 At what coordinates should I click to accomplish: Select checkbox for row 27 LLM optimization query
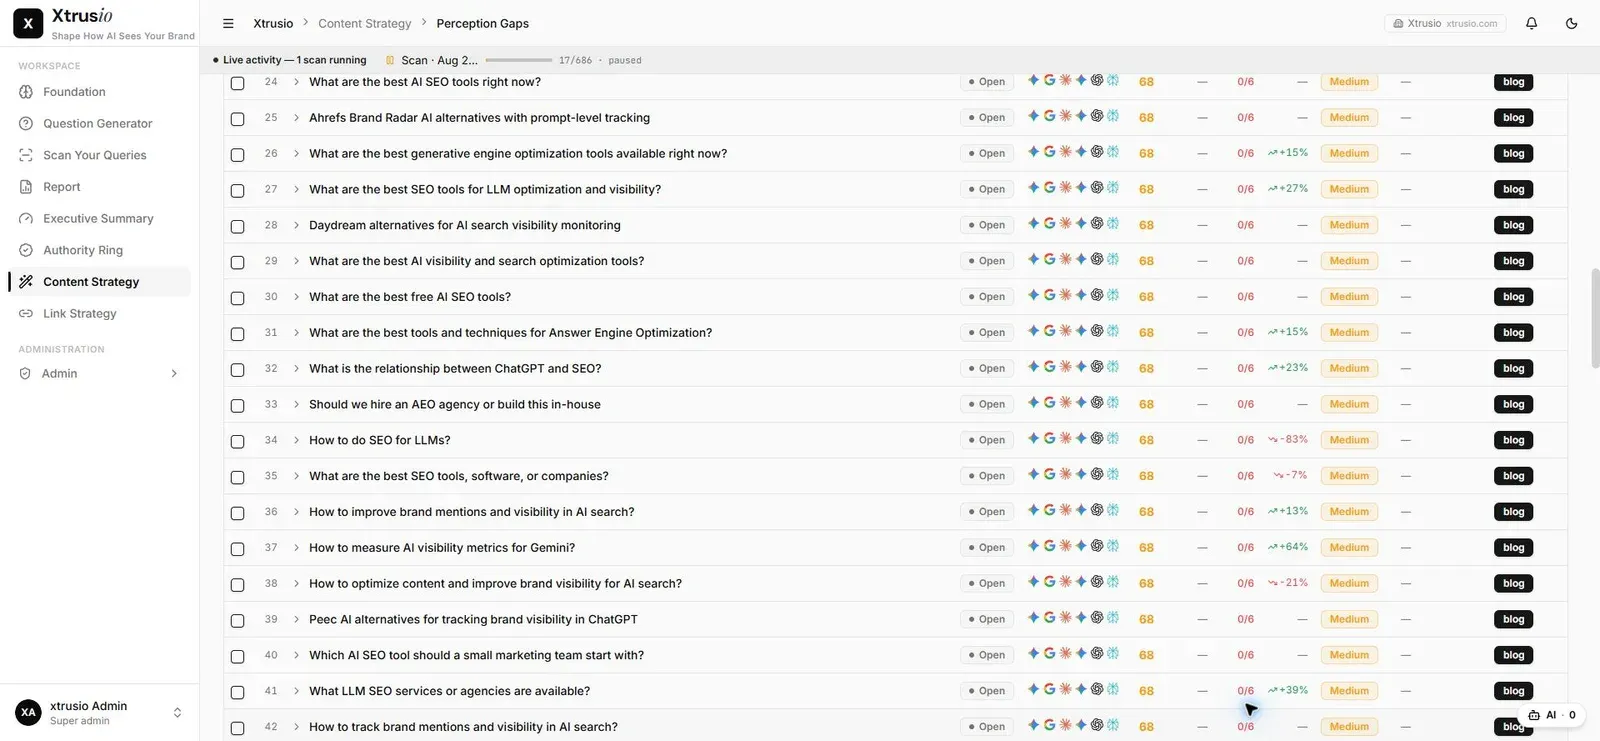tap(237, 191)
